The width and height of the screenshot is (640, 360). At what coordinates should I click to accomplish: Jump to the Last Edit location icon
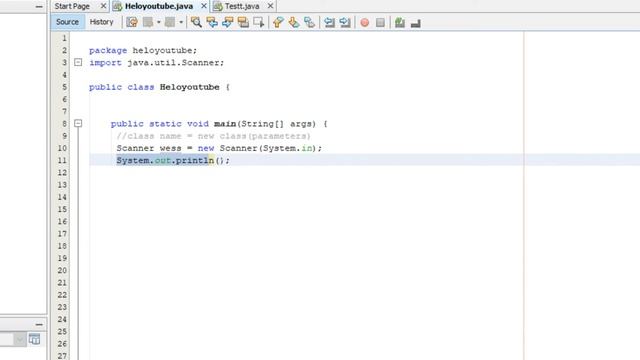coord(132,22)
